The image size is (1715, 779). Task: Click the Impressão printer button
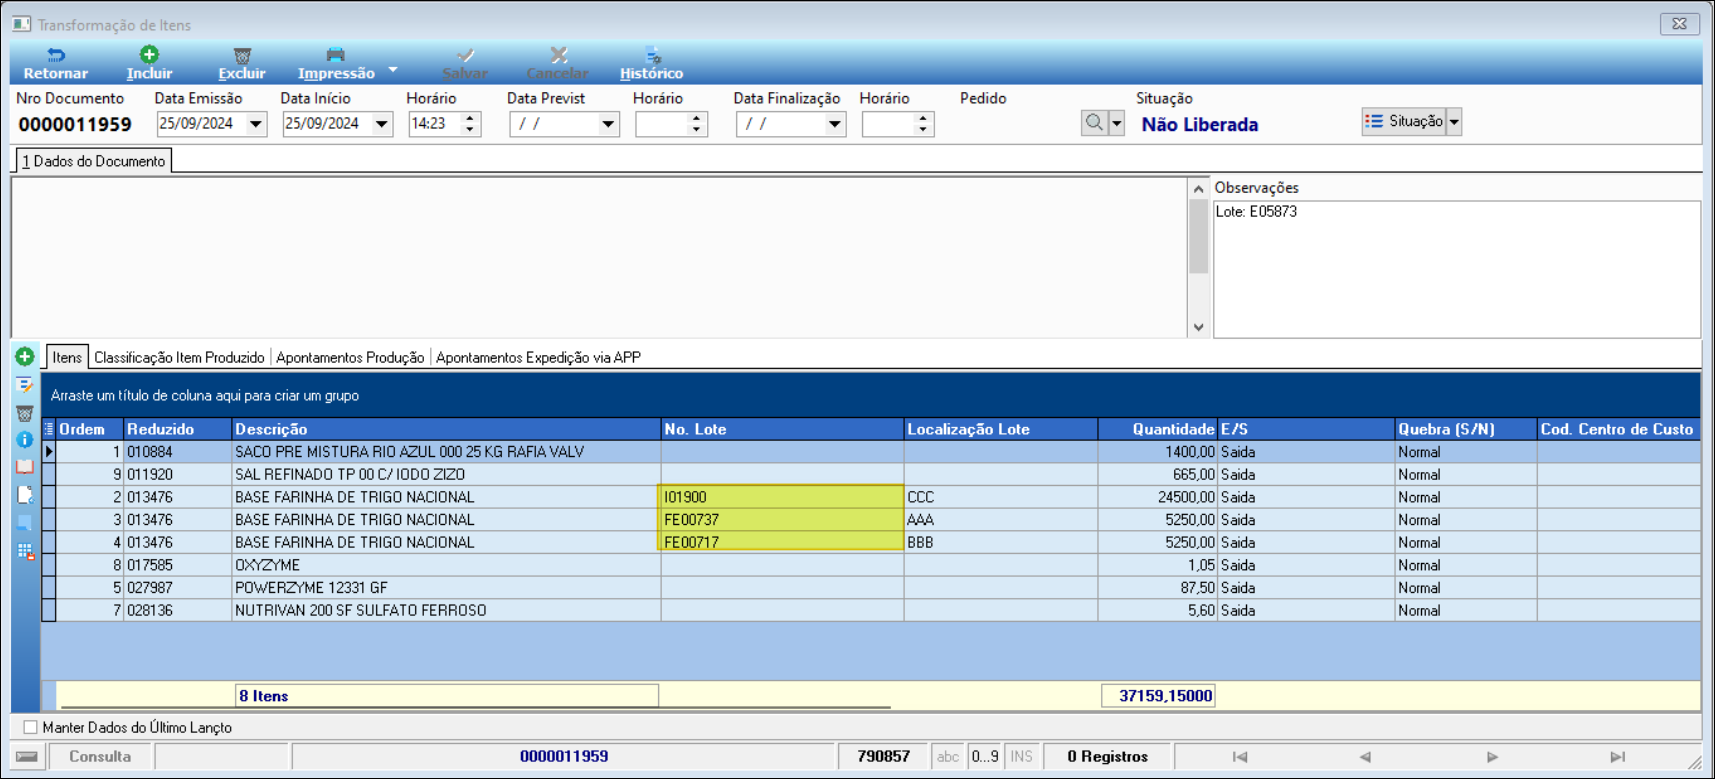pos(336,63)
